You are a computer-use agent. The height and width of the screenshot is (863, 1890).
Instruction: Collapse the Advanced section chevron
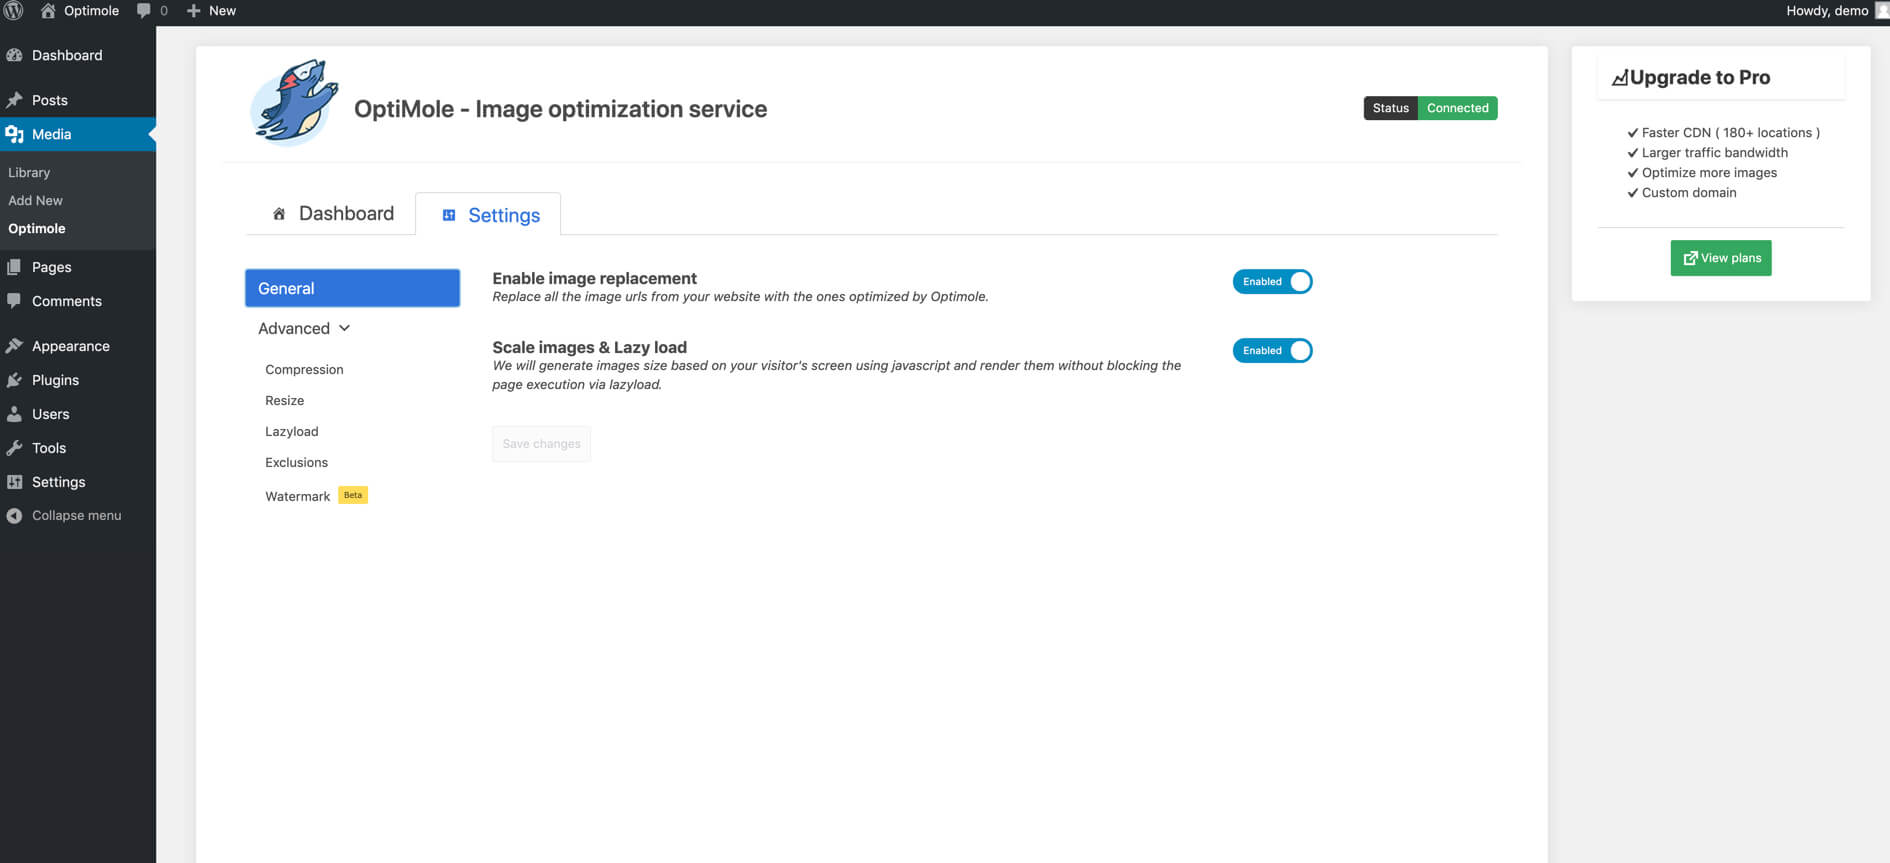point(345,328)
